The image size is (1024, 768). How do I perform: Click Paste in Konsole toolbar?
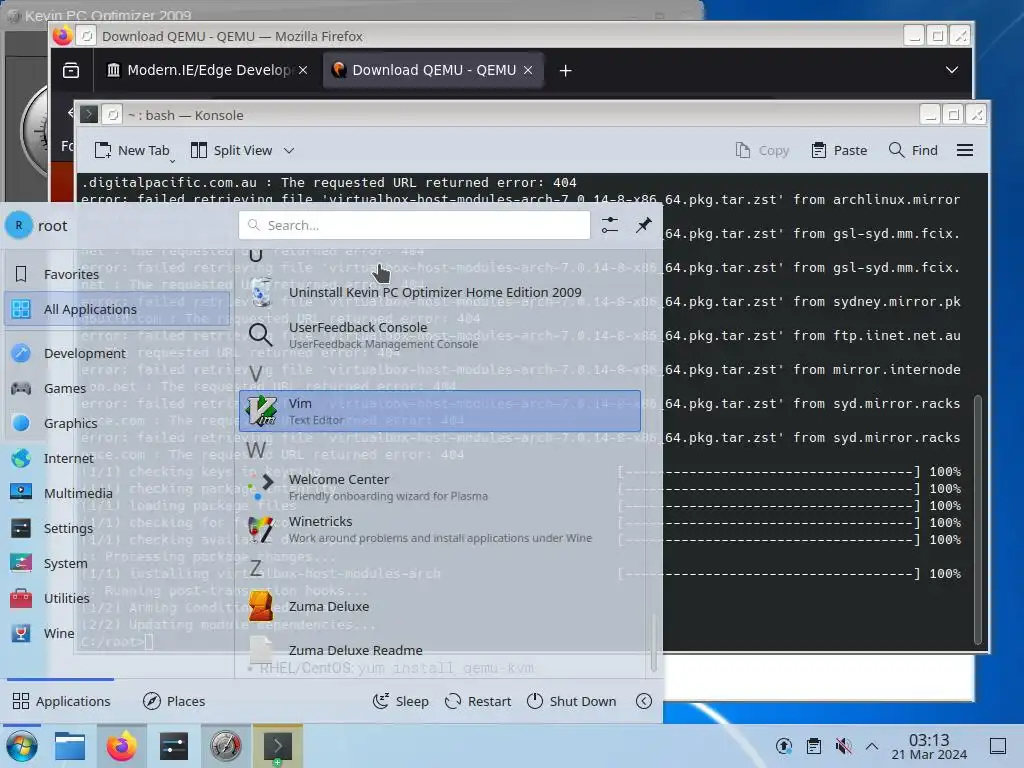click(x=839, y=150)
